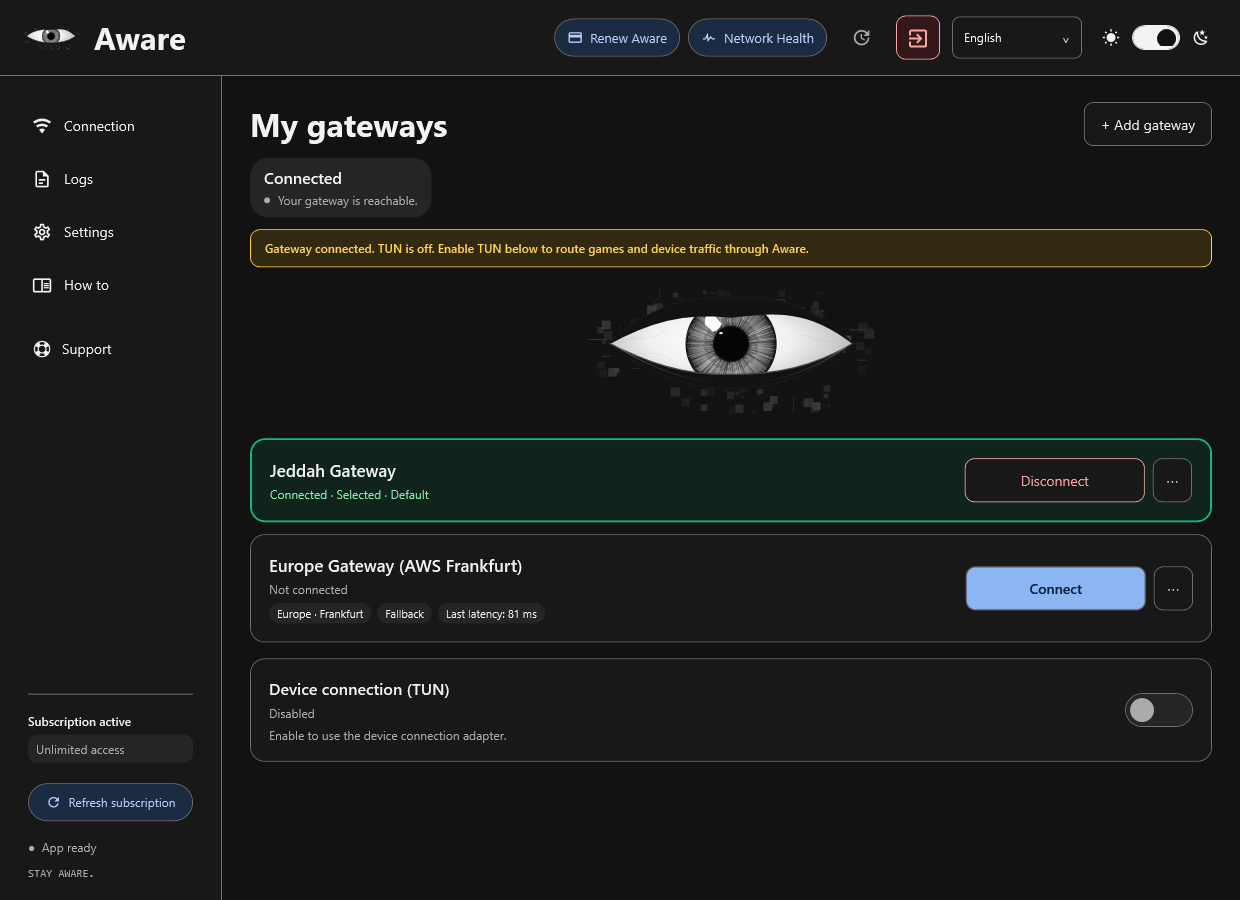Click the lifebuoy icon beside Support
This screenshot has height=900, width=1240.
(x=42, y=349)
